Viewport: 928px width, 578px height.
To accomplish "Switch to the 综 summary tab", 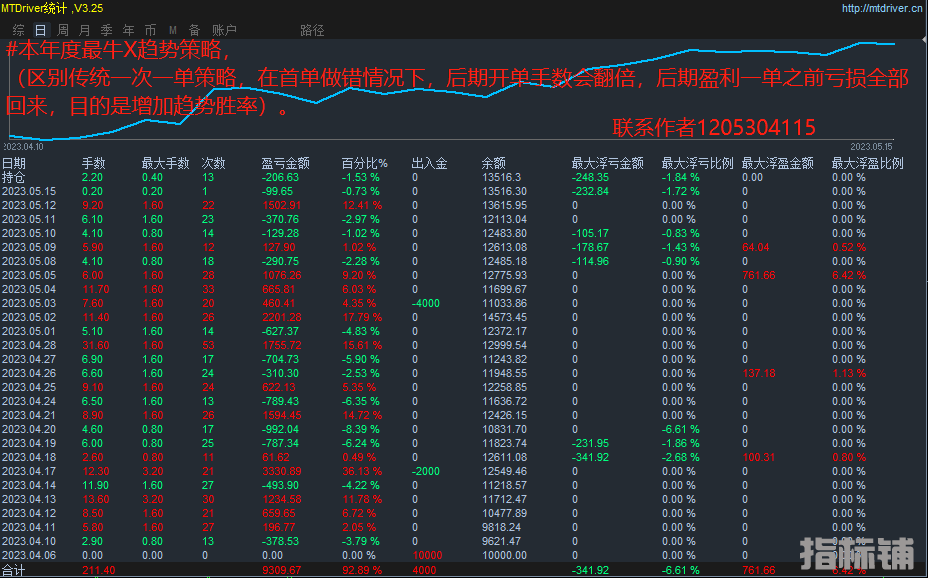I will (x=18, y=30).
